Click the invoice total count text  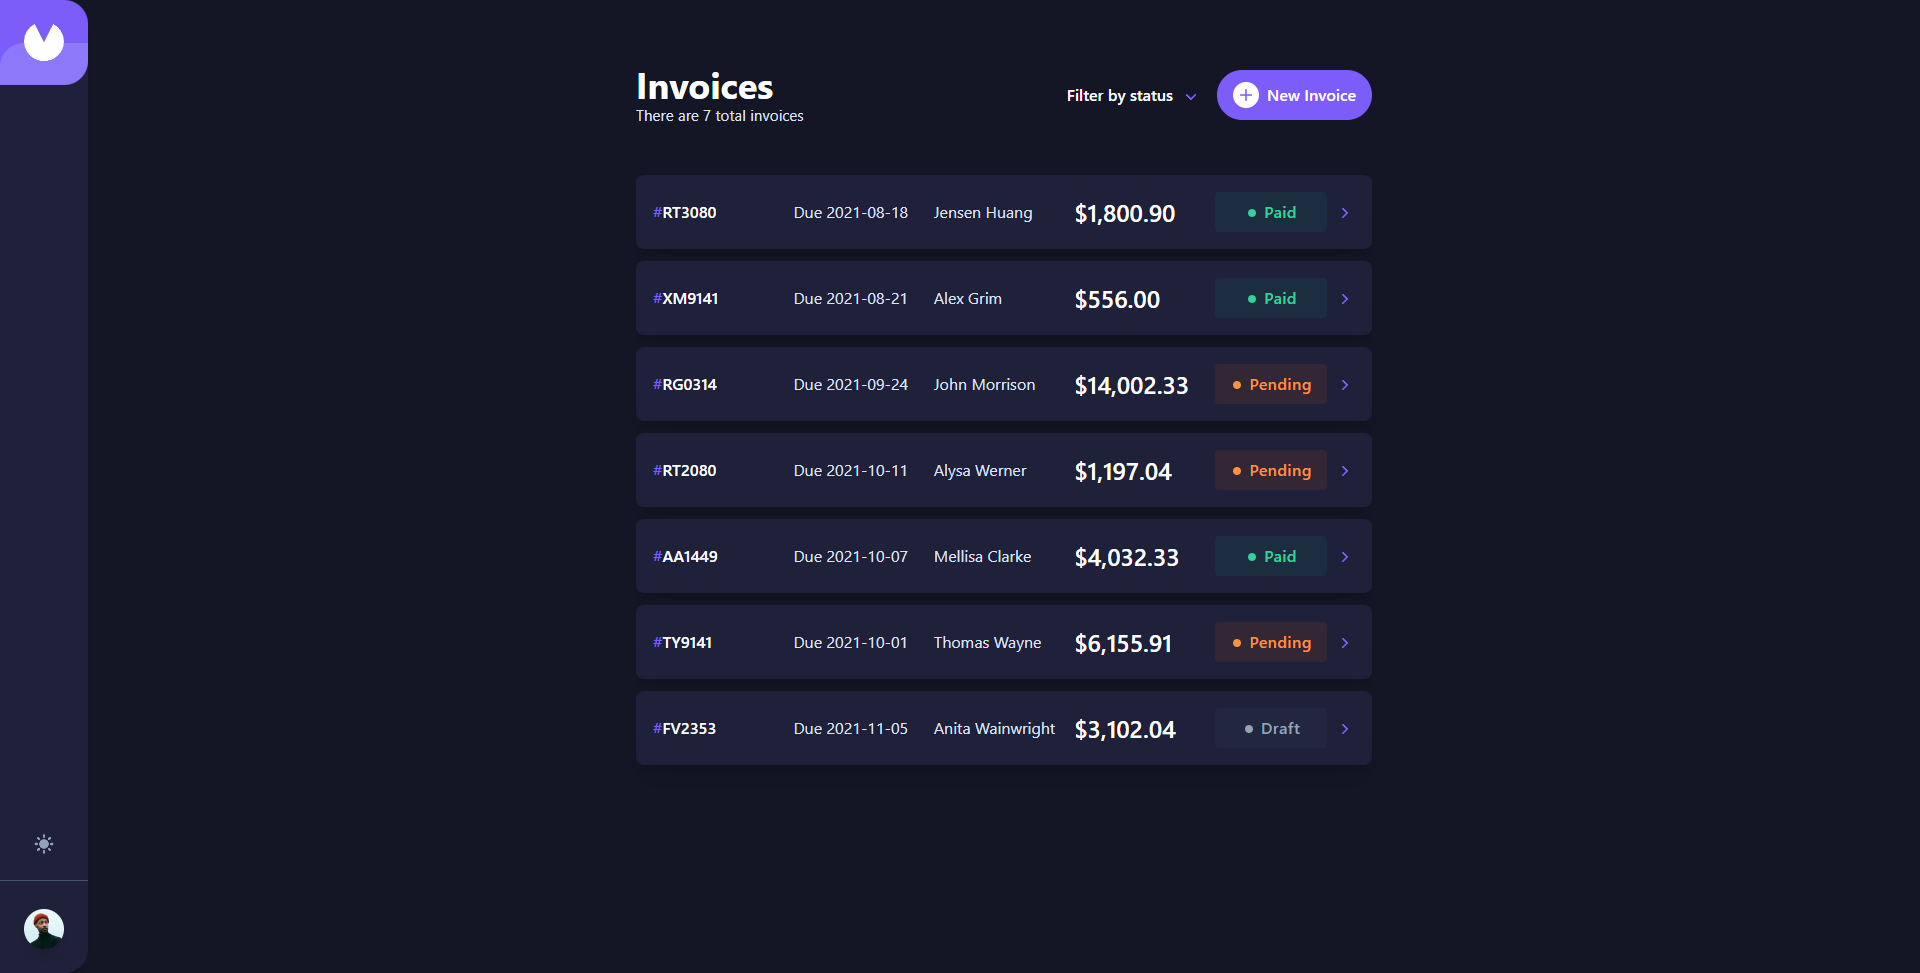point(719,115)
